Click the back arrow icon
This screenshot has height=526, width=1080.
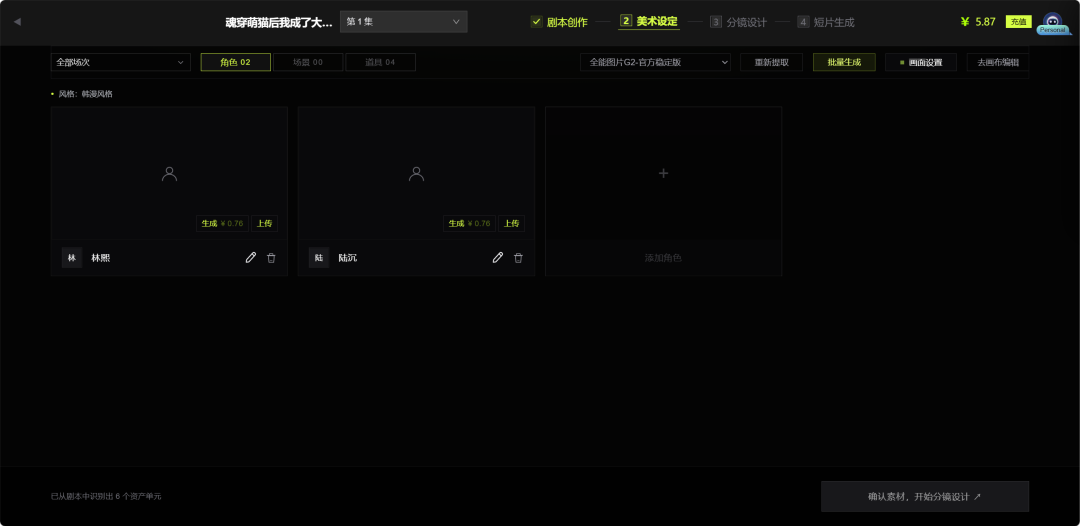(17, 22)
